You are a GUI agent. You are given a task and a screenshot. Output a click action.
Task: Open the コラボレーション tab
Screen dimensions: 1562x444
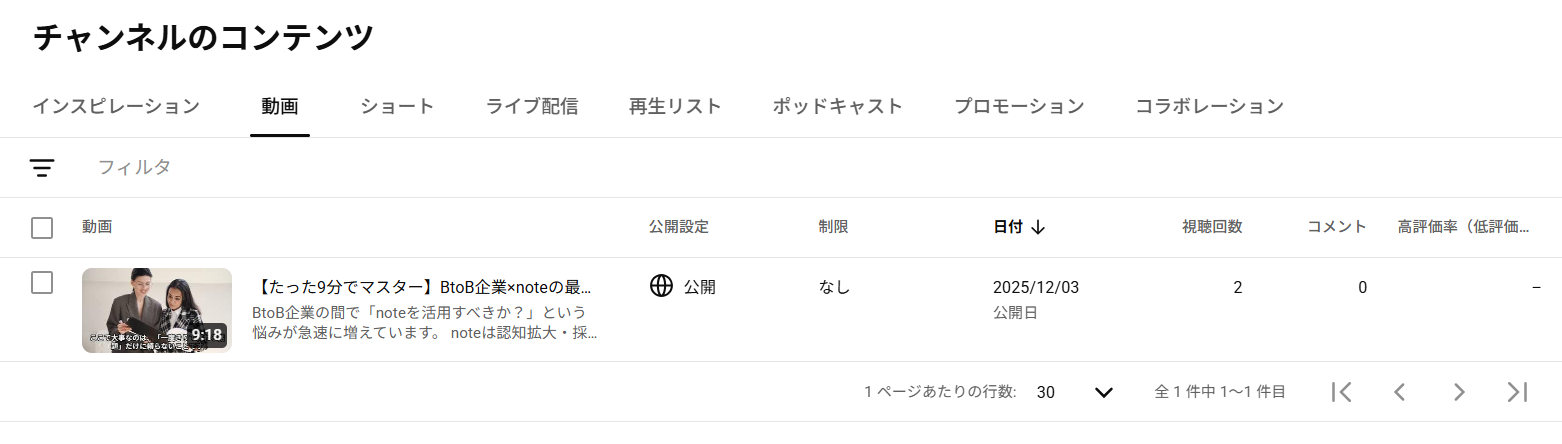(1209, 106)
